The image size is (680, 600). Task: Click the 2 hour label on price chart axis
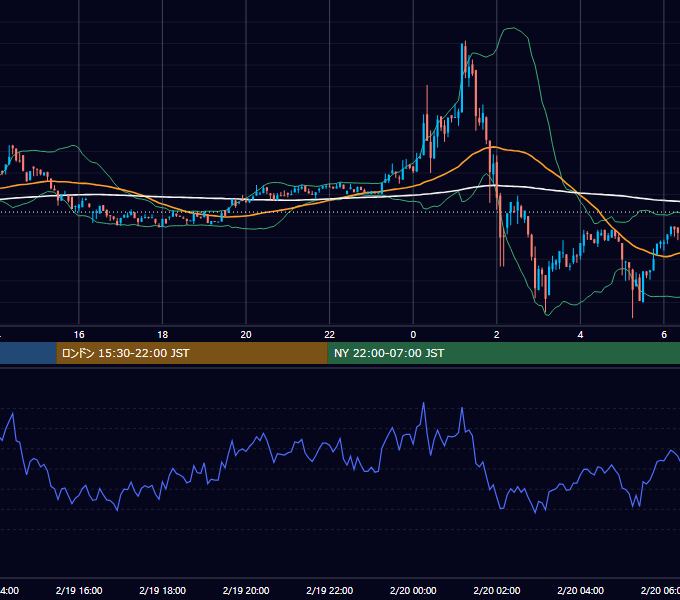click(497, 335)
